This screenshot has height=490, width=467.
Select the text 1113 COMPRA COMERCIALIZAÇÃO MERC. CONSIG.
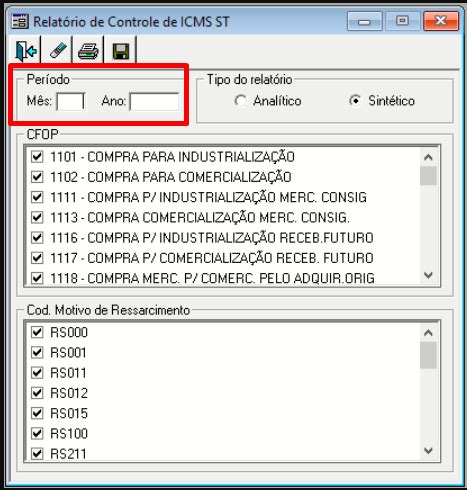click(x=200, y=218)
